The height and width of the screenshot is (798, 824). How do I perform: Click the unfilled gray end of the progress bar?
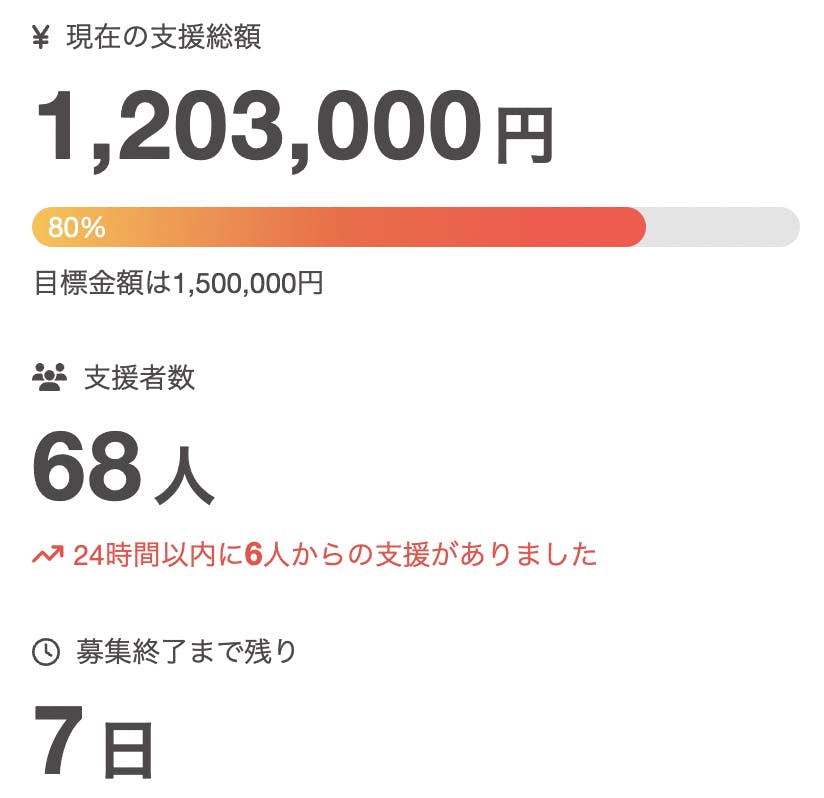[x=722, y=227]
